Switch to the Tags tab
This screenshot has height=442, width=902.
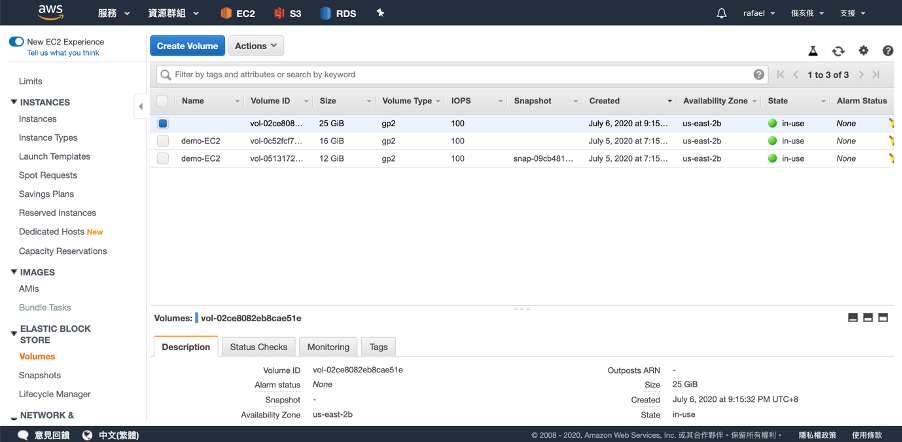(379, 347)
